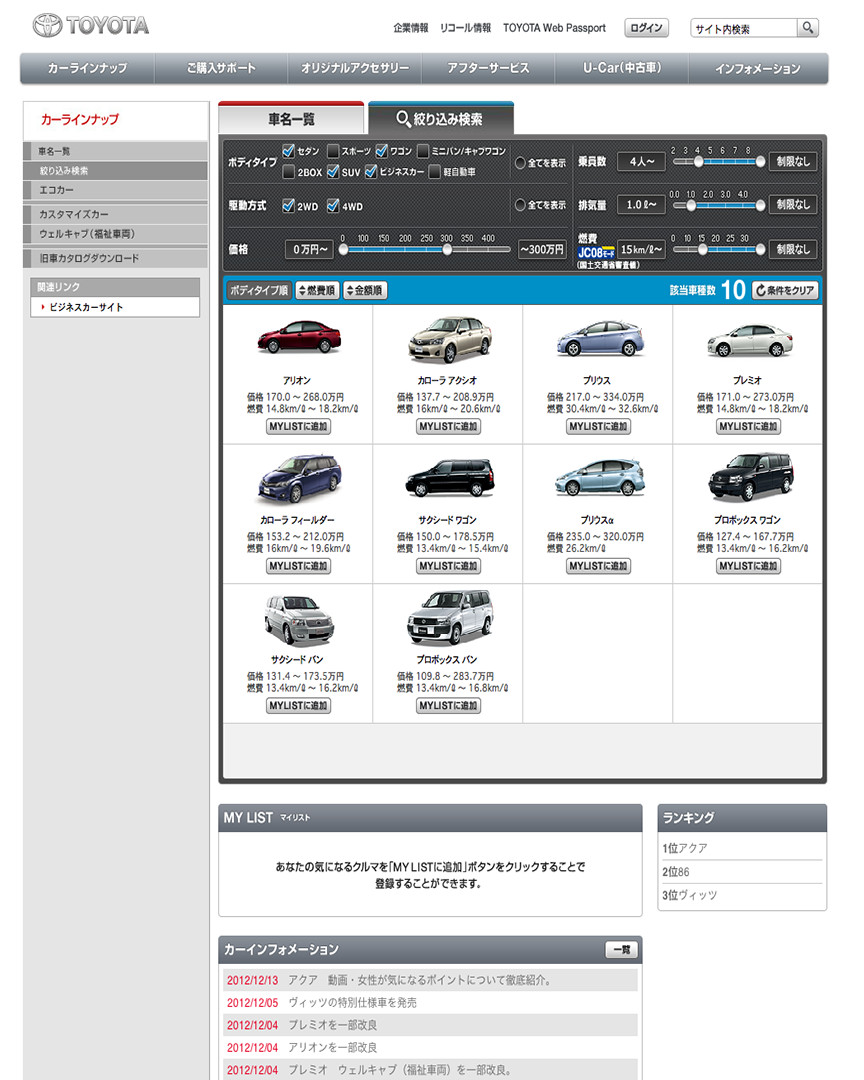Image resolution: width=864 pixels, height=1080 pixels.
Task: Open the 0万円〜 minimum price box
Action: coord(310,249)
